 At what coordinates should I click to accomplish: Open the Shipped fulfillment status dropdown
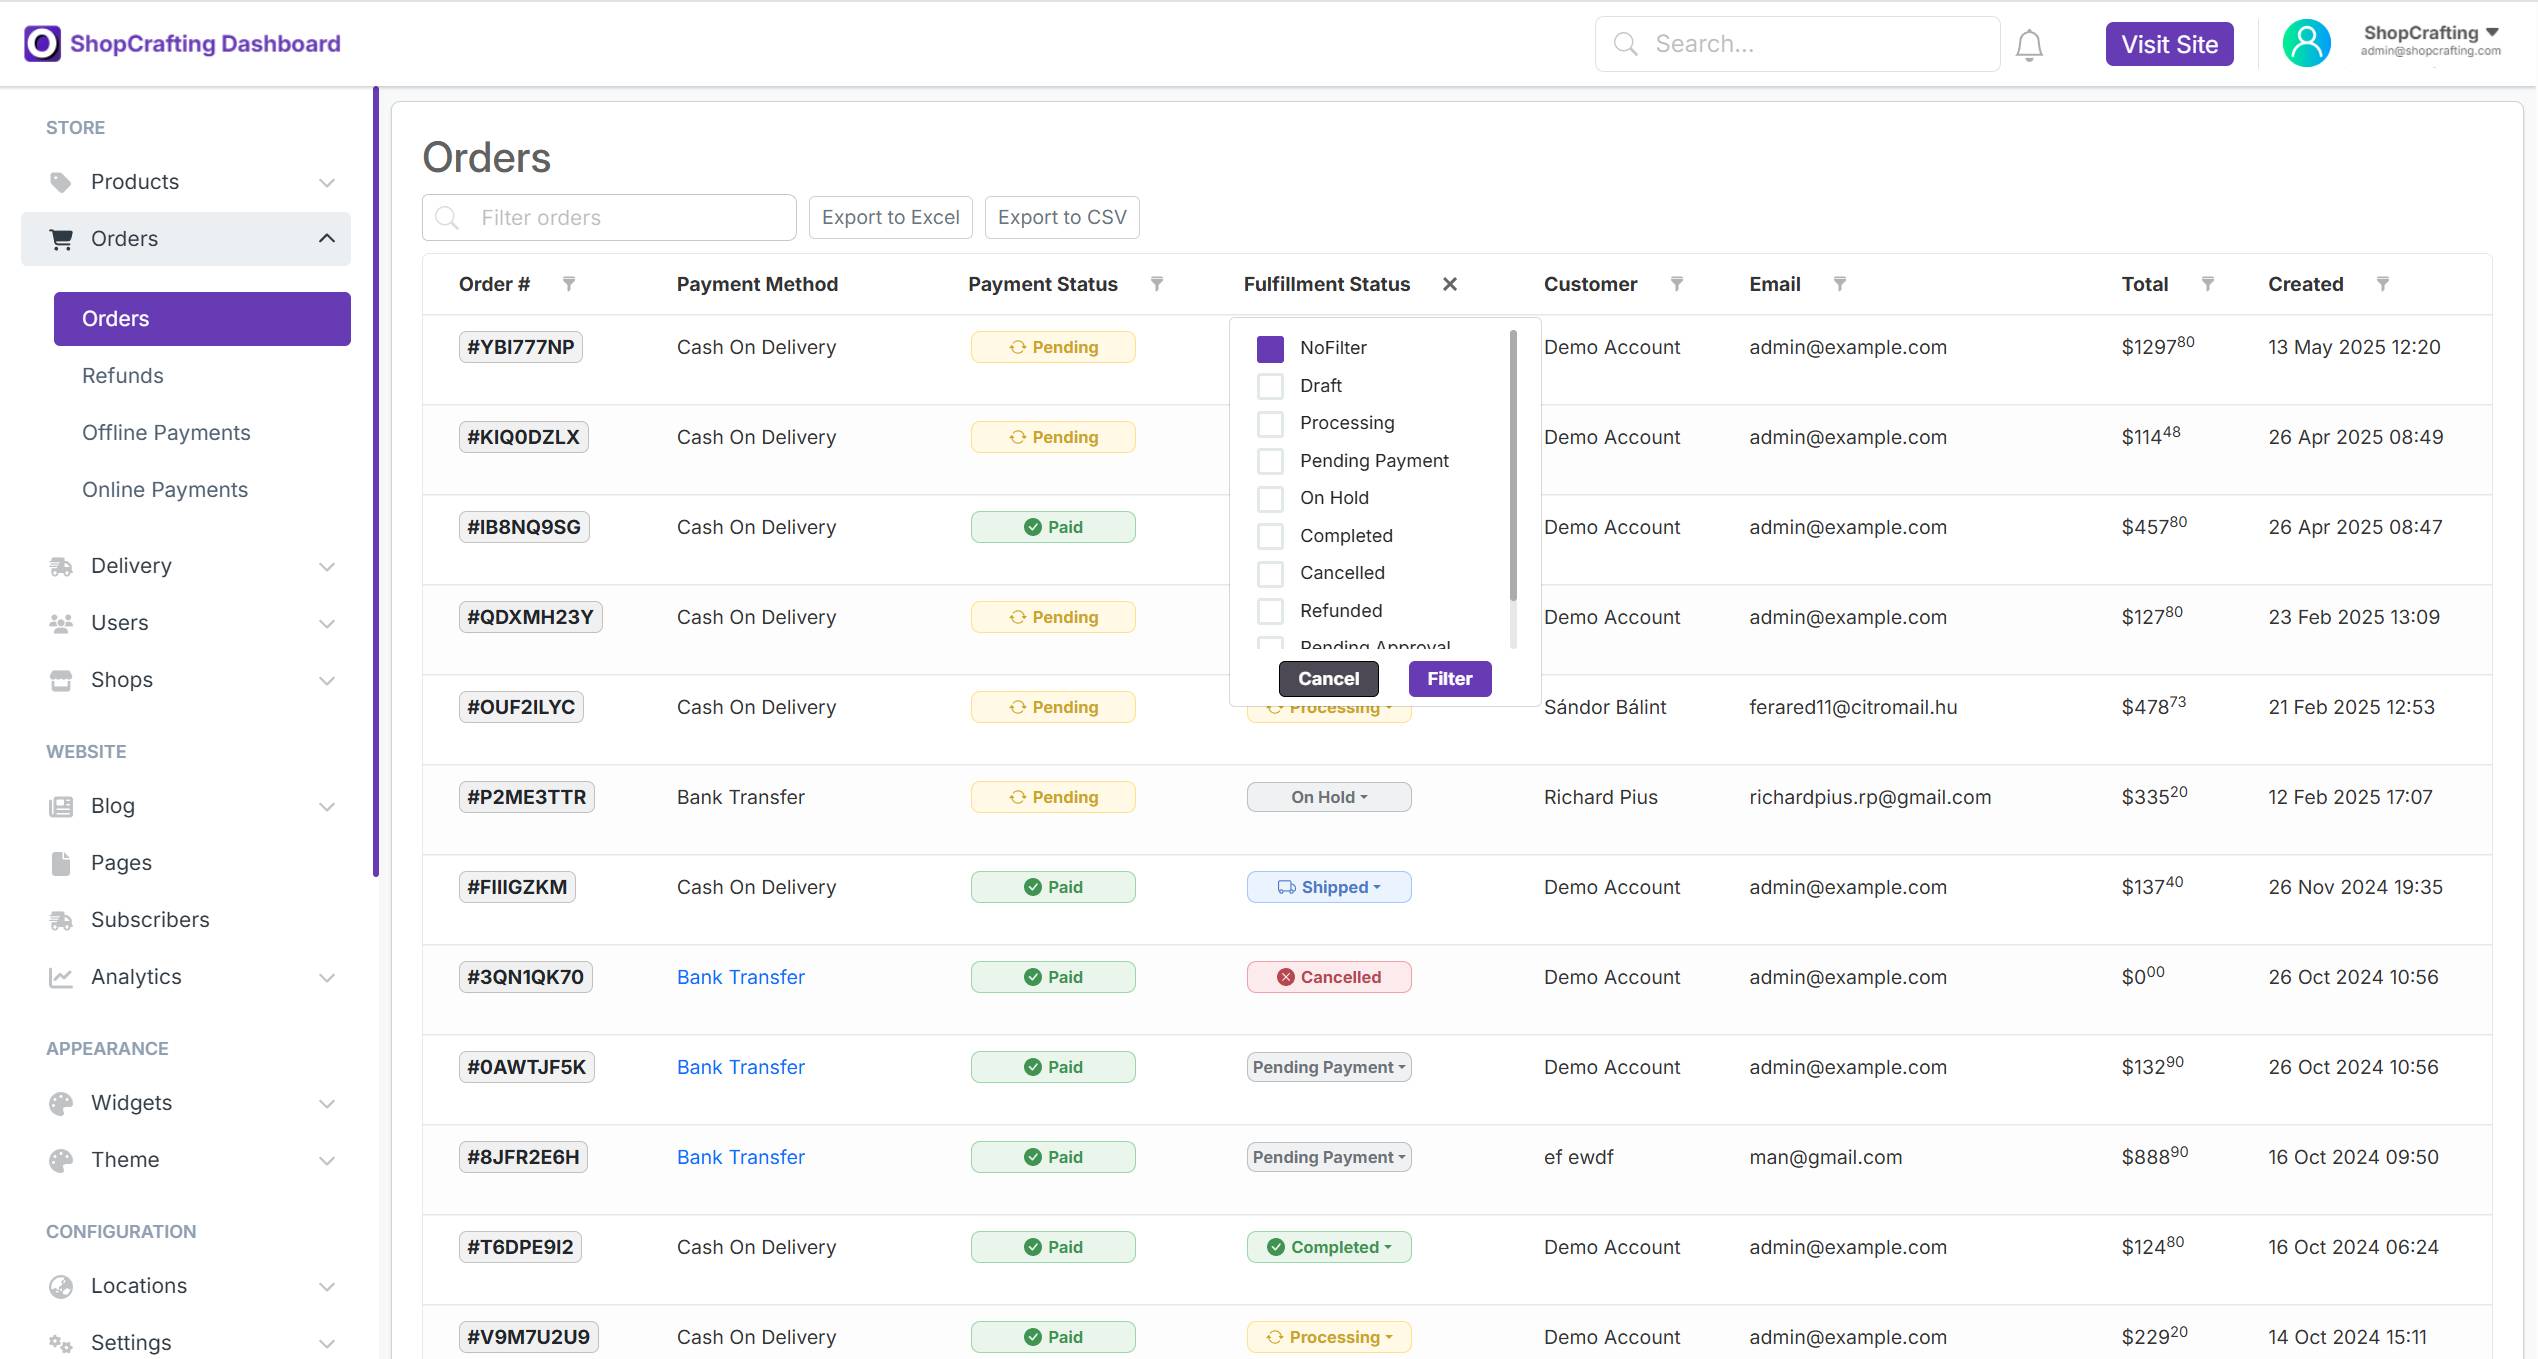click(1328, 887)
